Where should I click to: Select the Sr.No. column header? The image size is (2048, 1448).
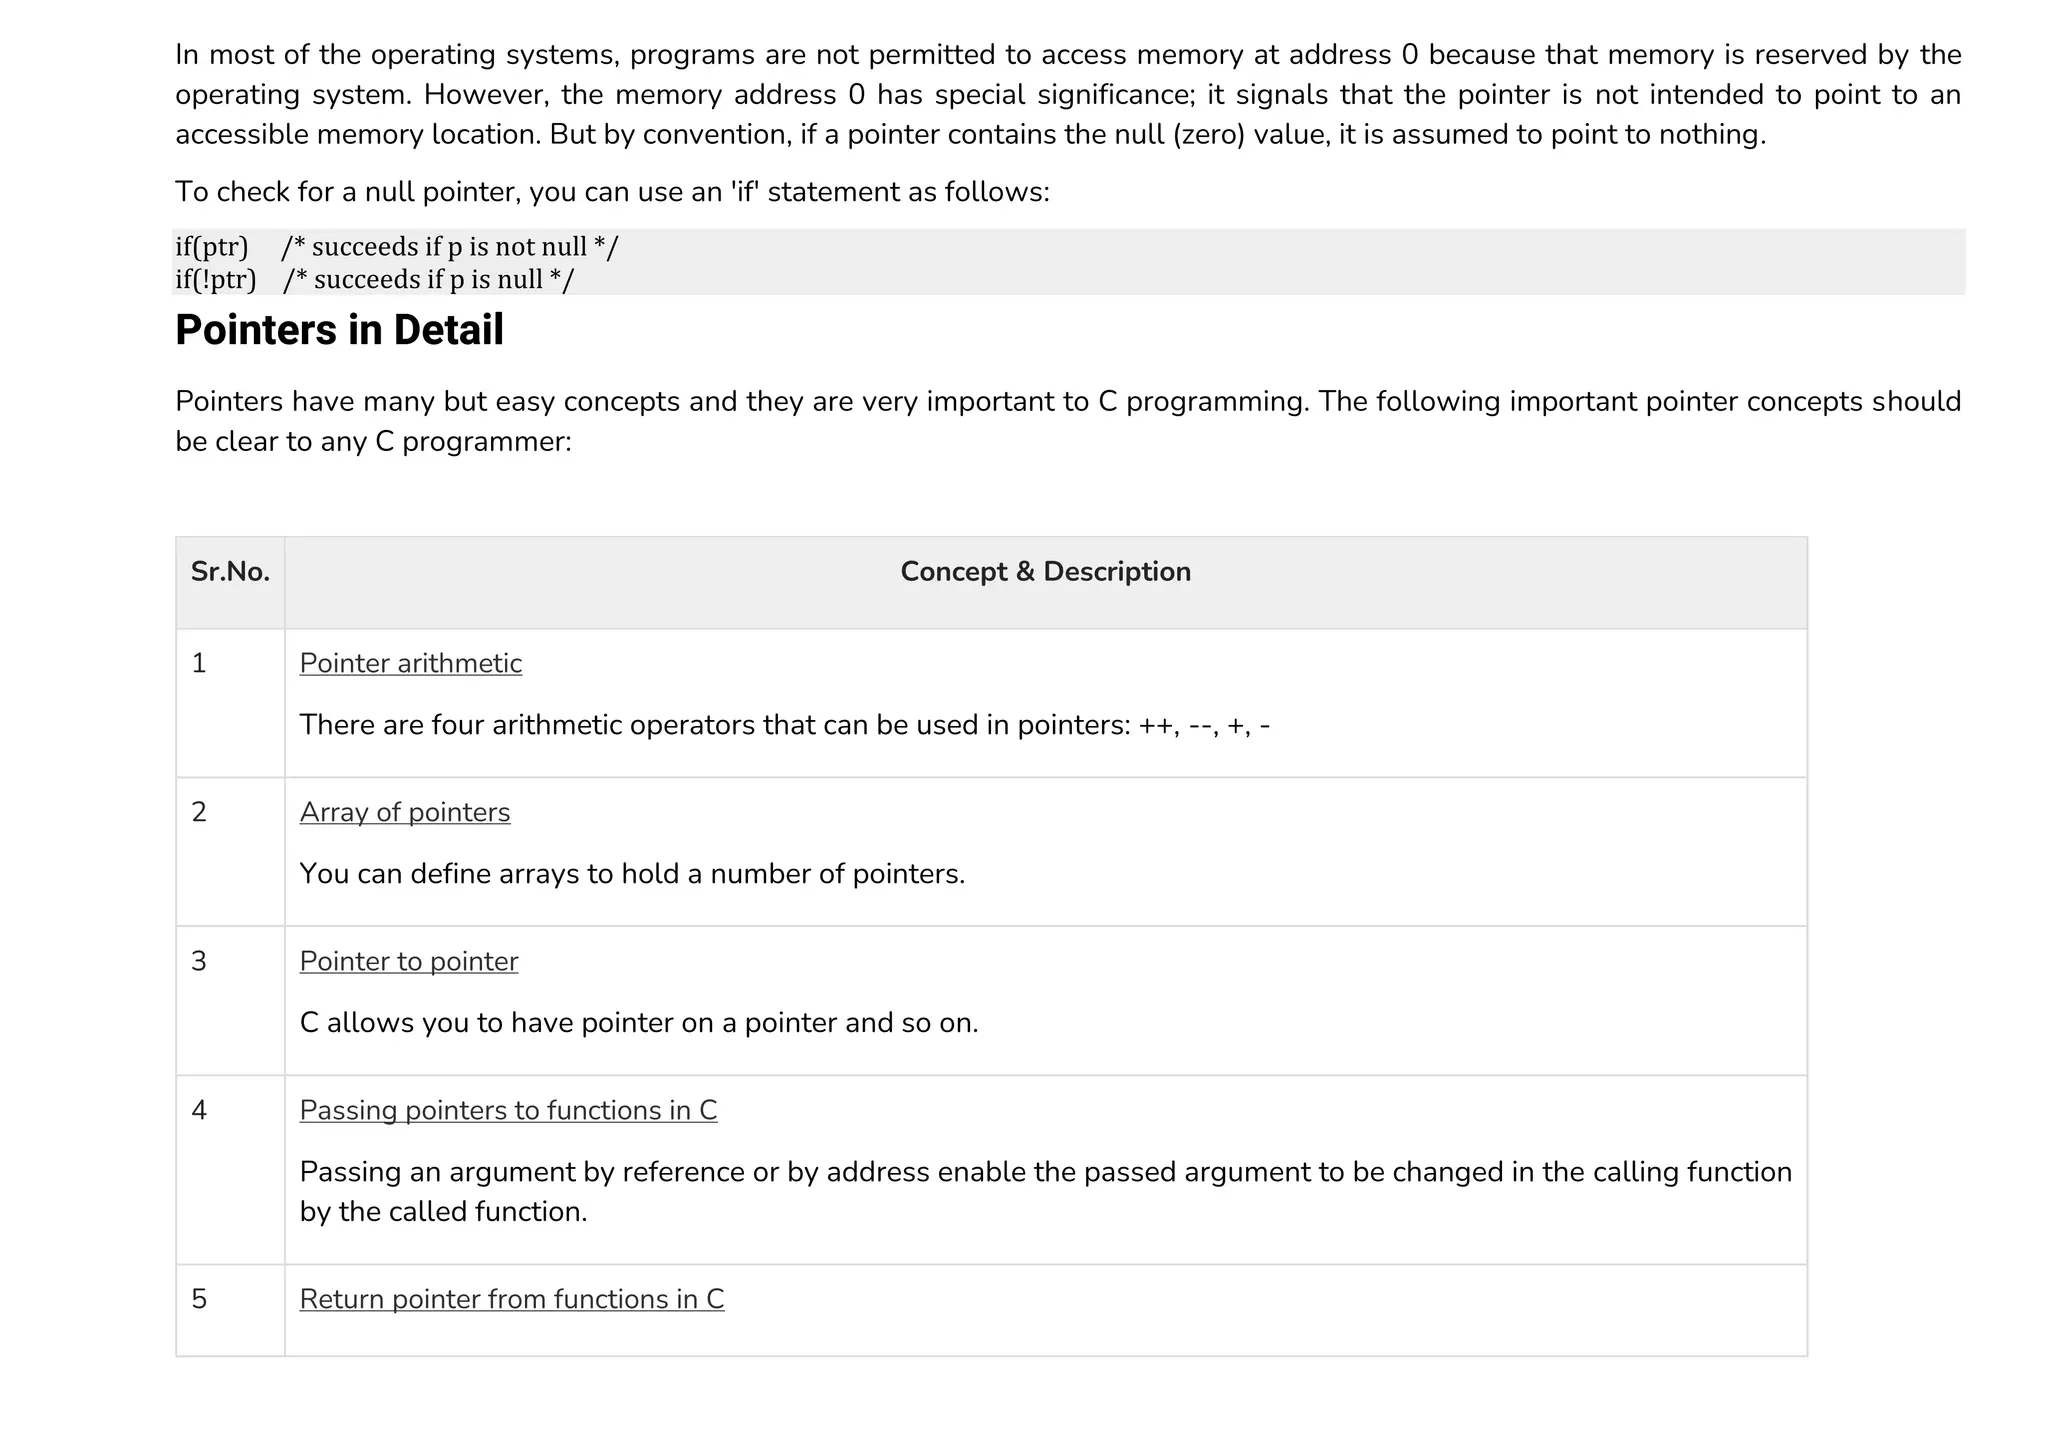click(230, 572)
